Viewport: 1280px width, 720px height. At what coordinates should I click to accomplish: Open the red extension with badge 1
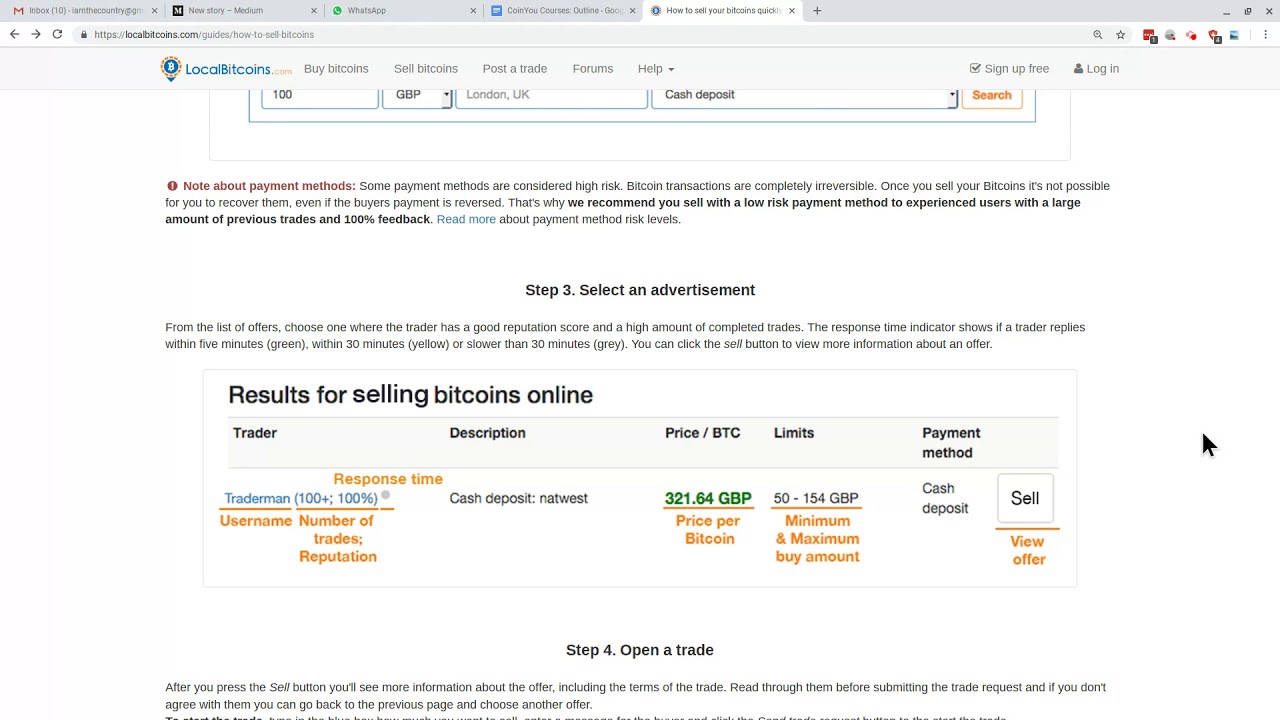click(x=1149, y=35)
